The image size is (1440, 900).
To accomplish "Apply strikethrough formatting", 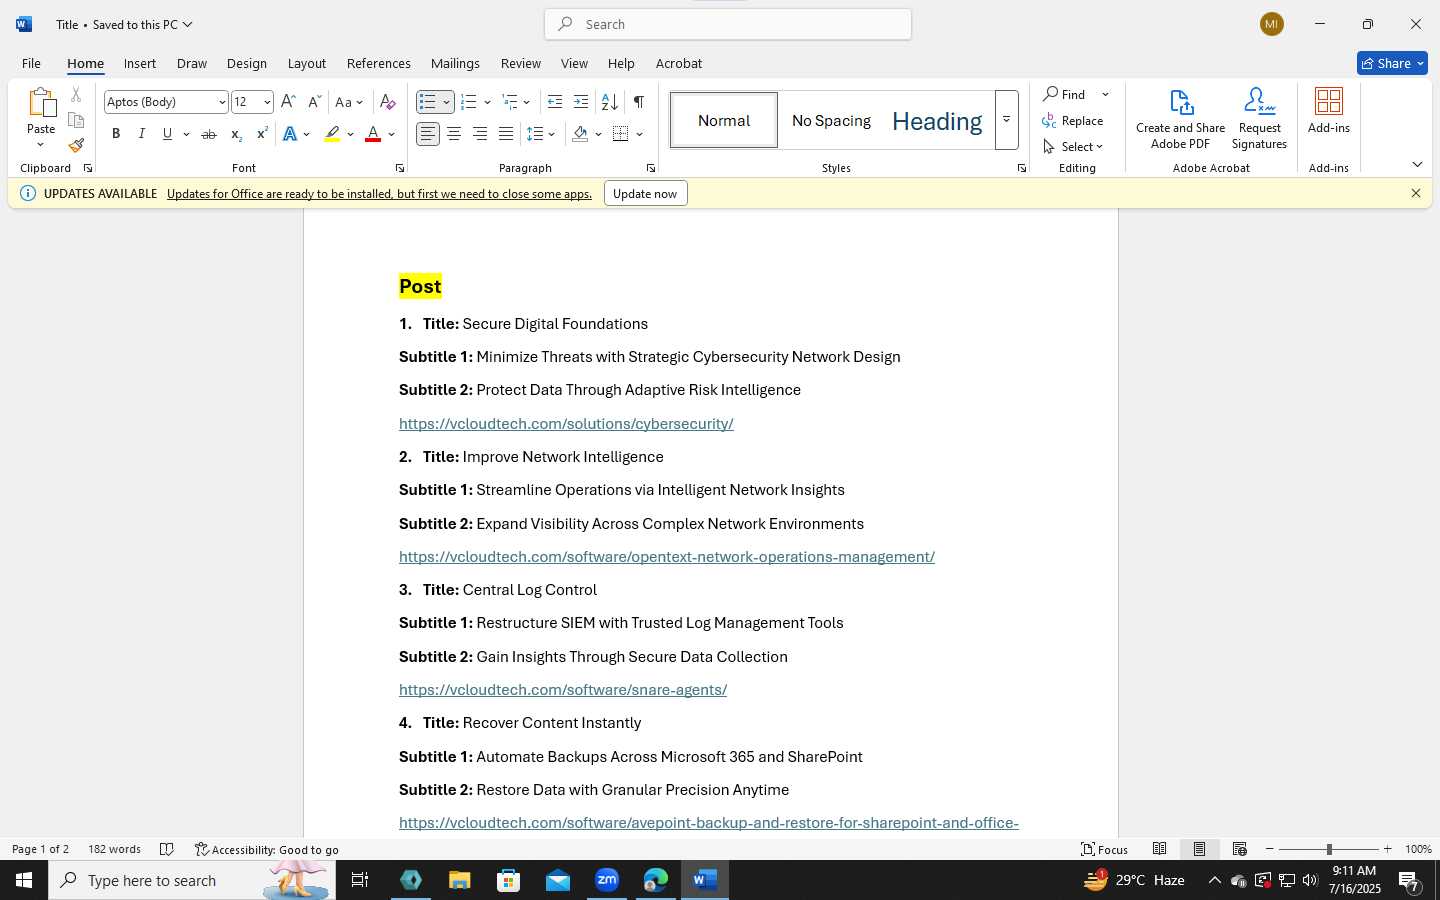I will click(208, 134).
